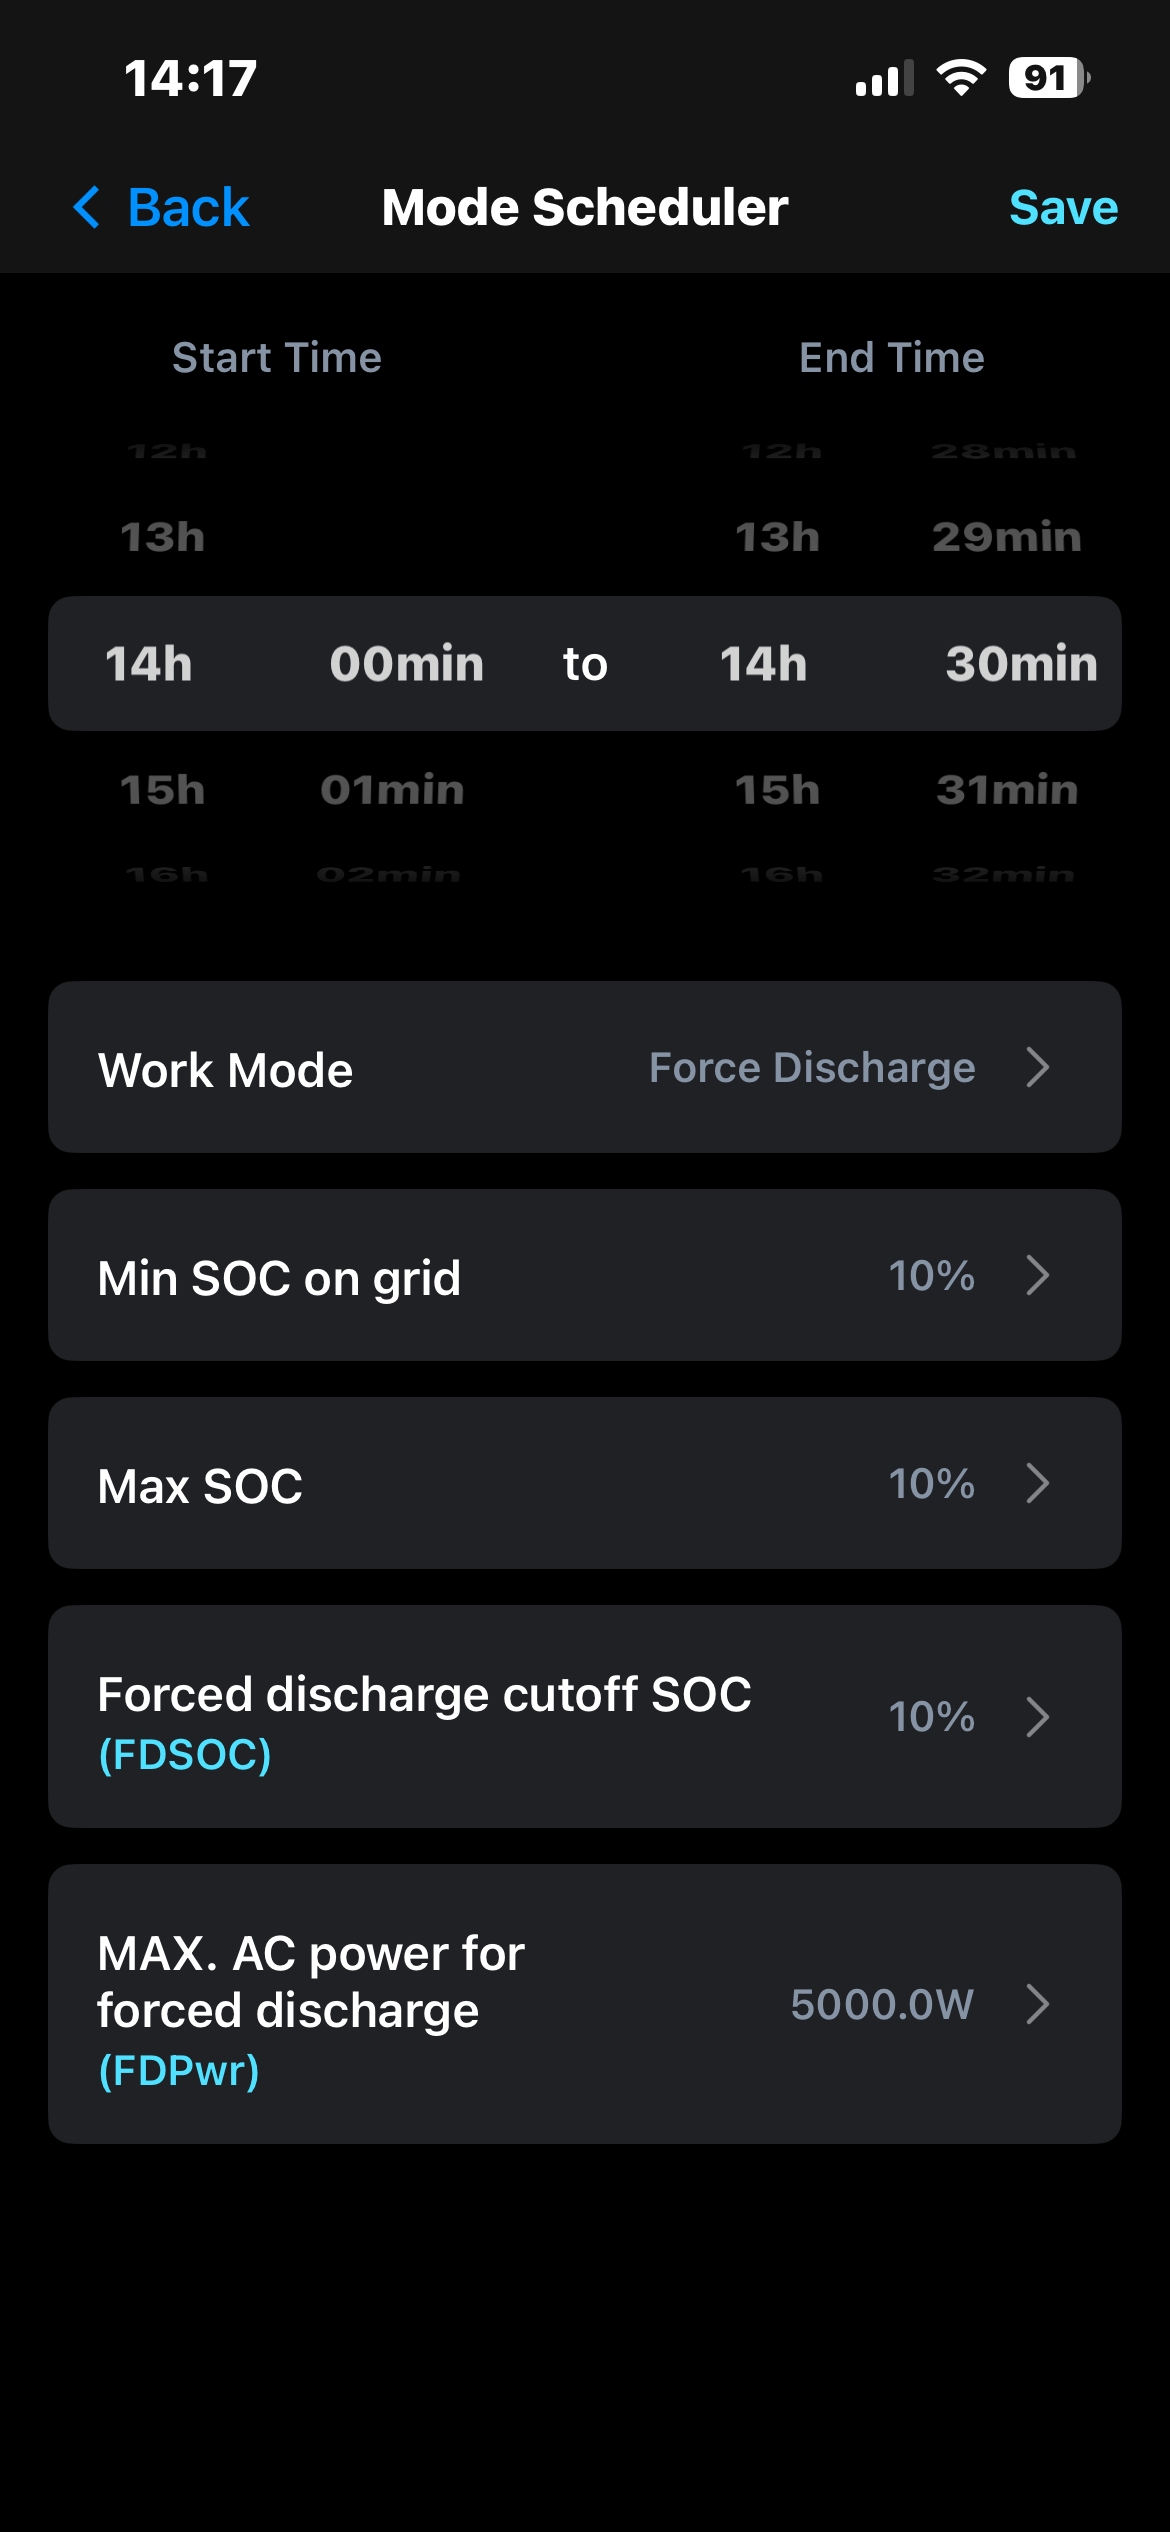The width and height of the screenshot is (1170, 2532).
Task: Select 15h in start hour wheel
Action: [x=163, y=790]
